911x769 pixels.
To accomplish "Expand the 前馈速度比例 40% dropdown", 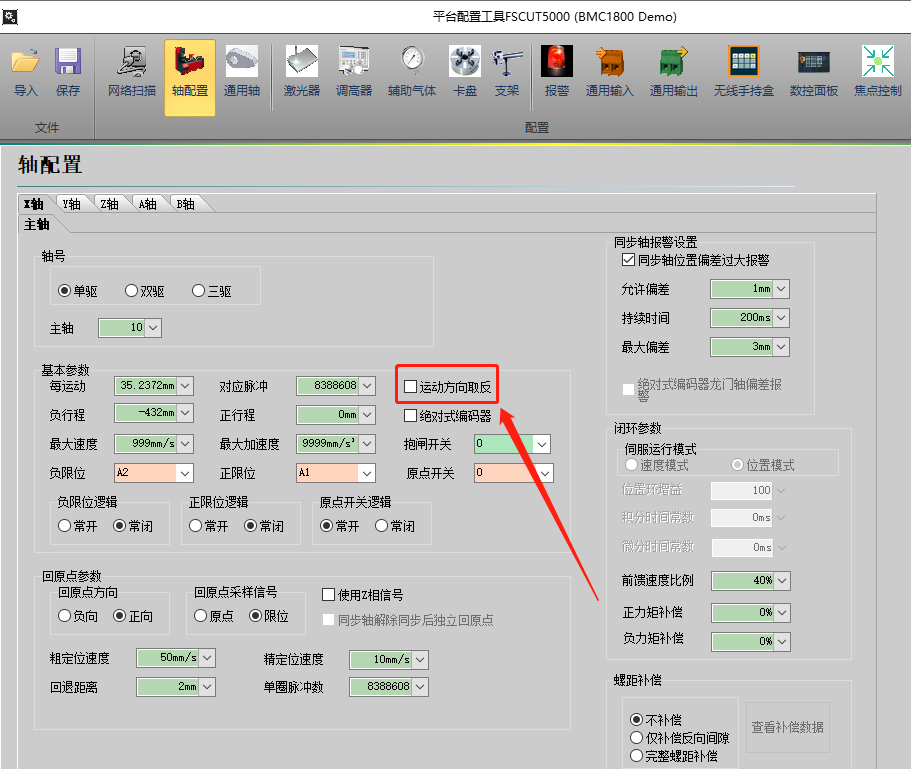I will pos(781,581).
